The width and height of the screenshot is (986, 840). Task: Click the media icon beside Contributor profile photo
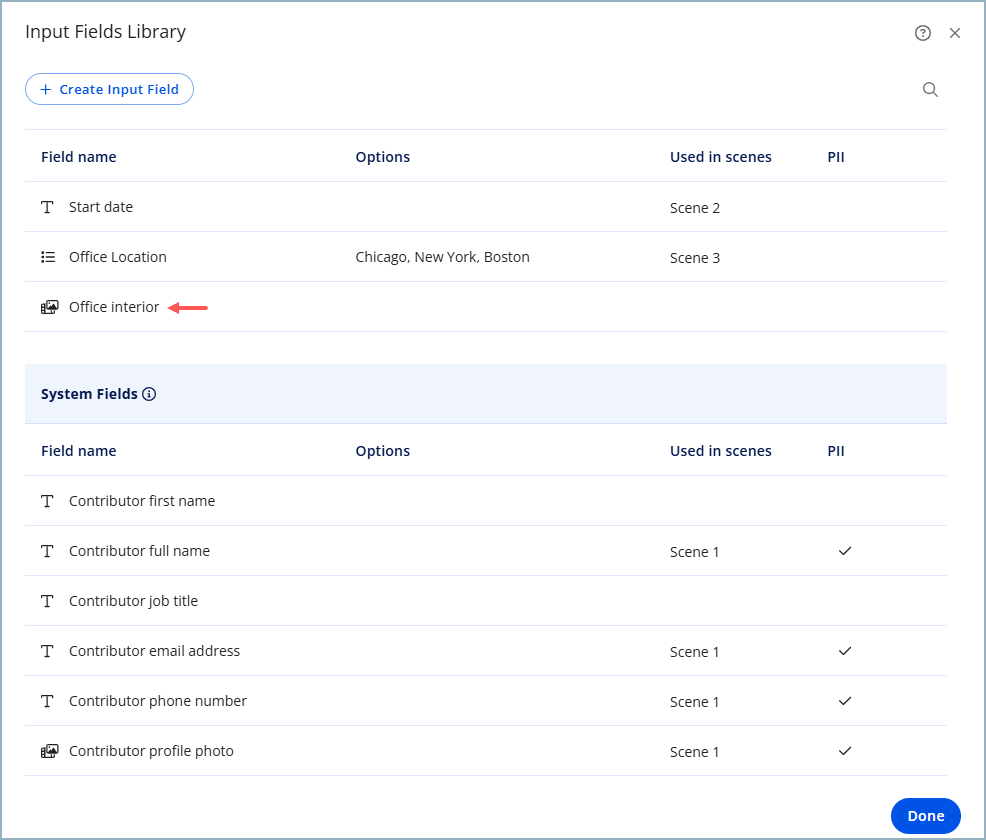click(x=49, y=751)
